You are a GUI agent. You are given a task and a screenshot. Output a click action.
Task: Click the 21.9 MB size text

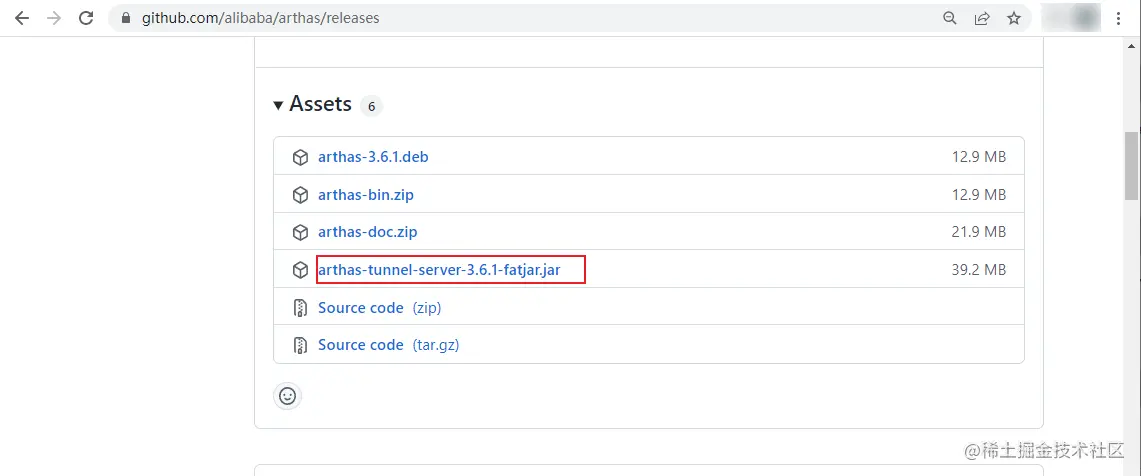979,232
